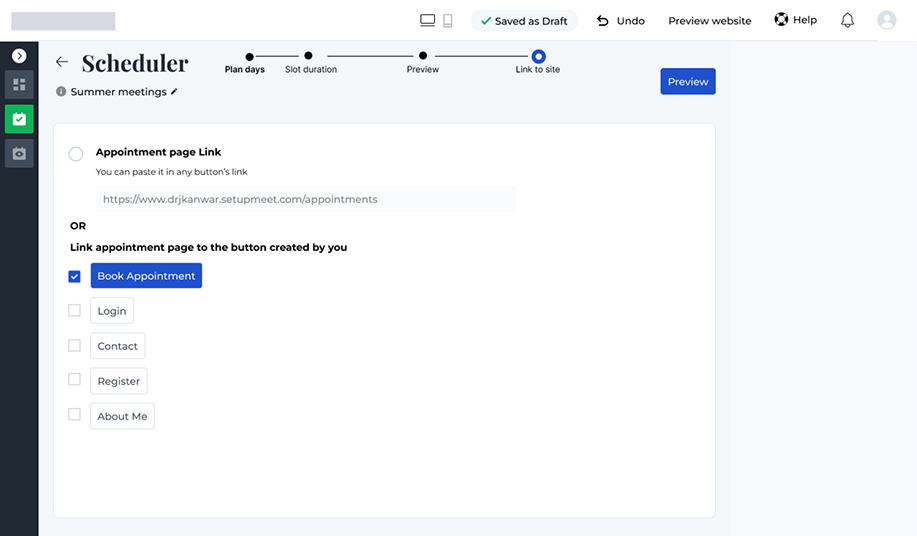Select the Appointment page Link radio button

[76, 153]
